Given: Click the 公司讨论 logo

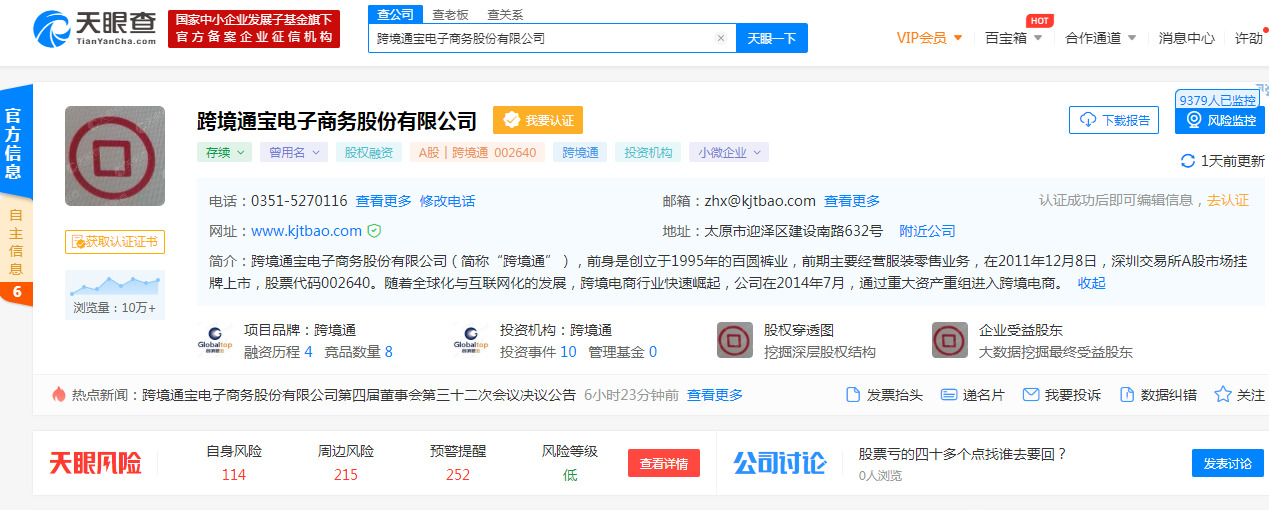Looking at the screenshot, I should pyautogui.click(x=780, y=463).
